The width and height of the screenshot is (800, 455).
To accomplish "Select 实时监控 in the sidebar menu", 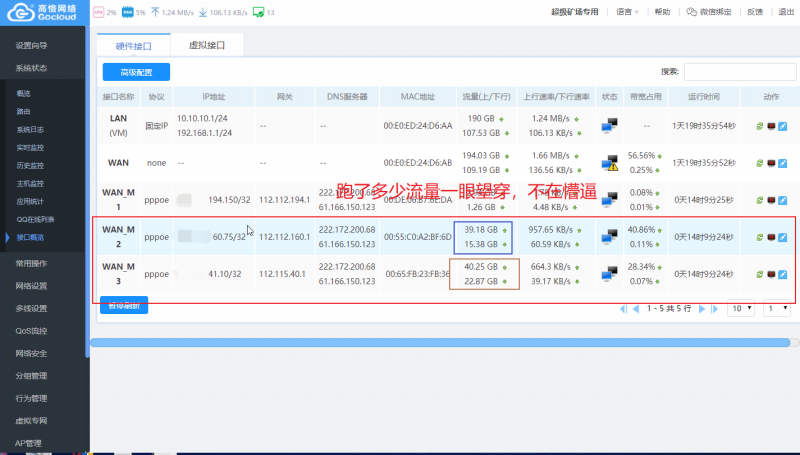I will point(30,147).
